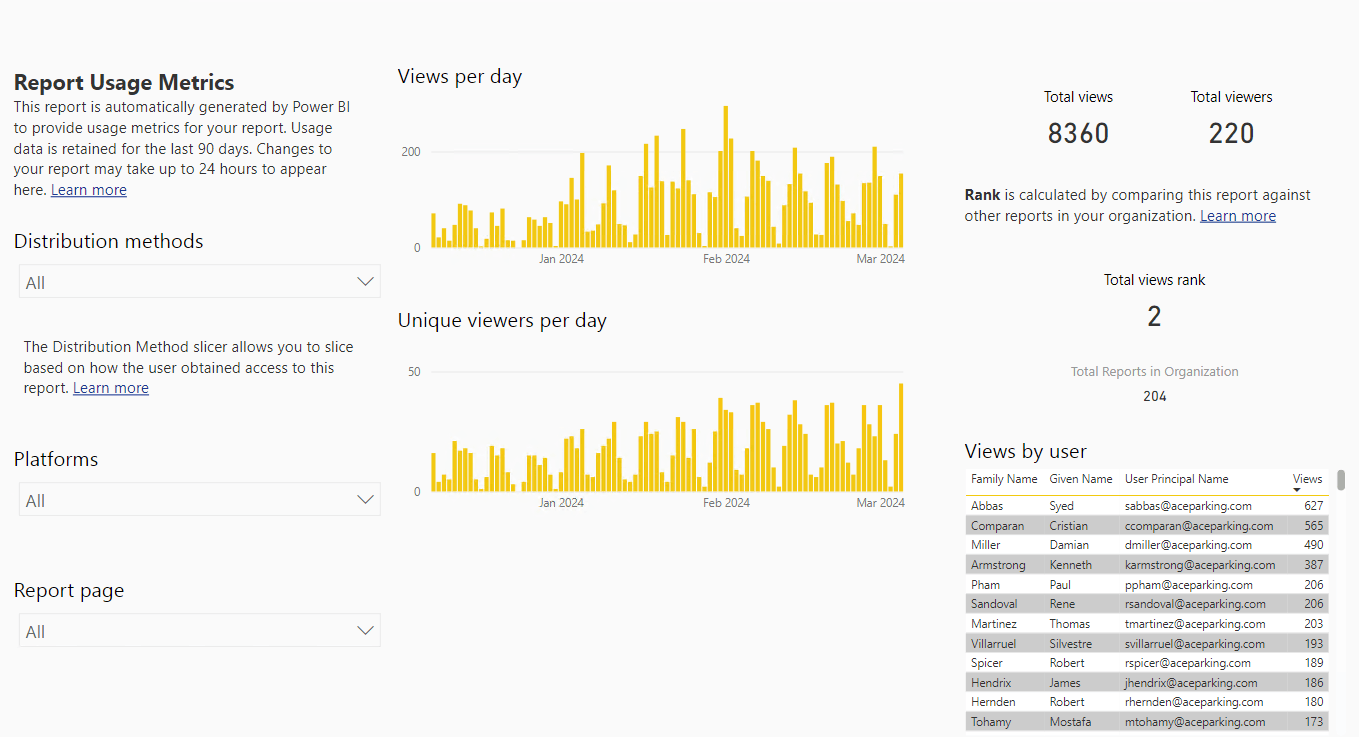Select the Martinez family name cell
The image size is (1359, 737).
click(994, 624)
